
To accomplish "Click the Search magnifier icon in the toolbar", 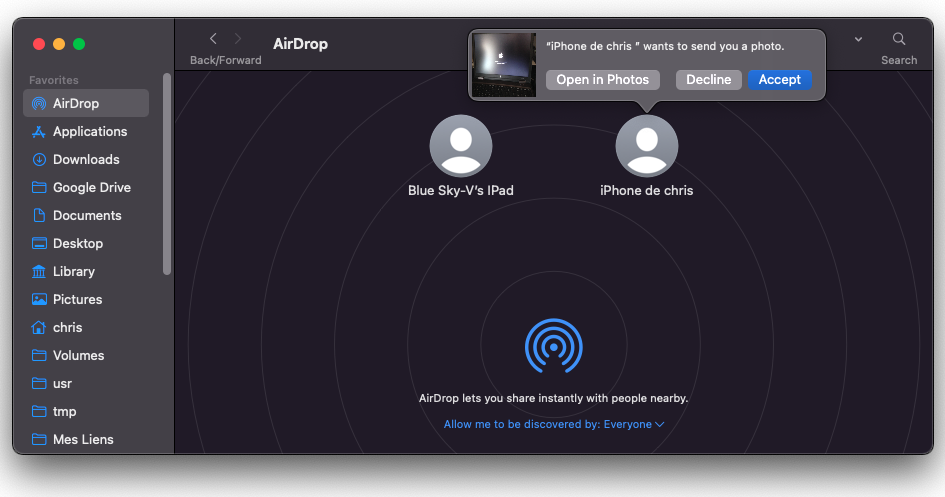I will [x=899, y=39].
